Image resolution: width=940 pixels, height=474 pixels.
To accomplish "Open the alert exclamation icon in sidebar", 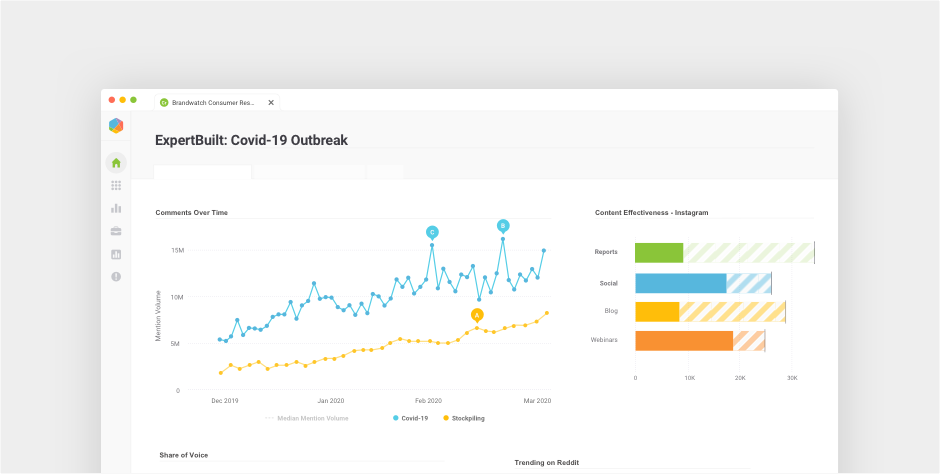I will pos(116,276).
